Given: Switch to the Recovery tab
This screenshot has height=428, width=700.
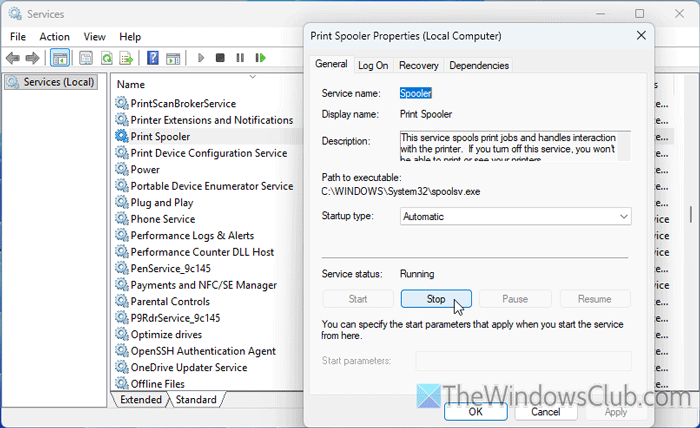Looking at the screenshot, I should pos(418,66).
